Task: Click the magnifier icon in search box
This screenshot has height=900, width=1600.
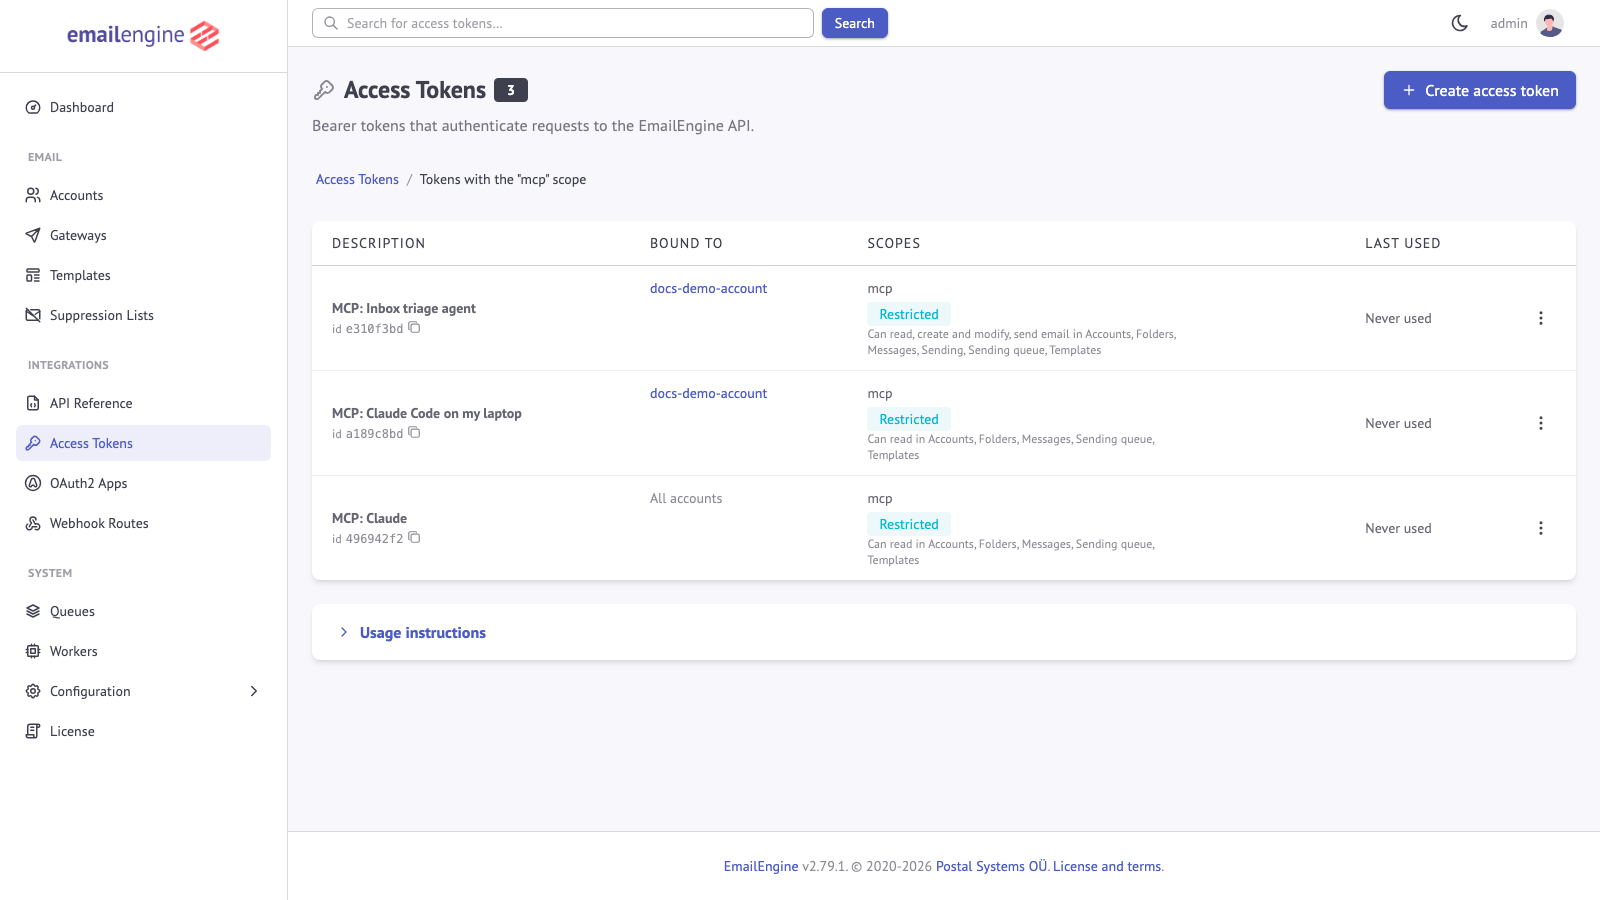Action: pyautogui.click(x=331, y=23)
